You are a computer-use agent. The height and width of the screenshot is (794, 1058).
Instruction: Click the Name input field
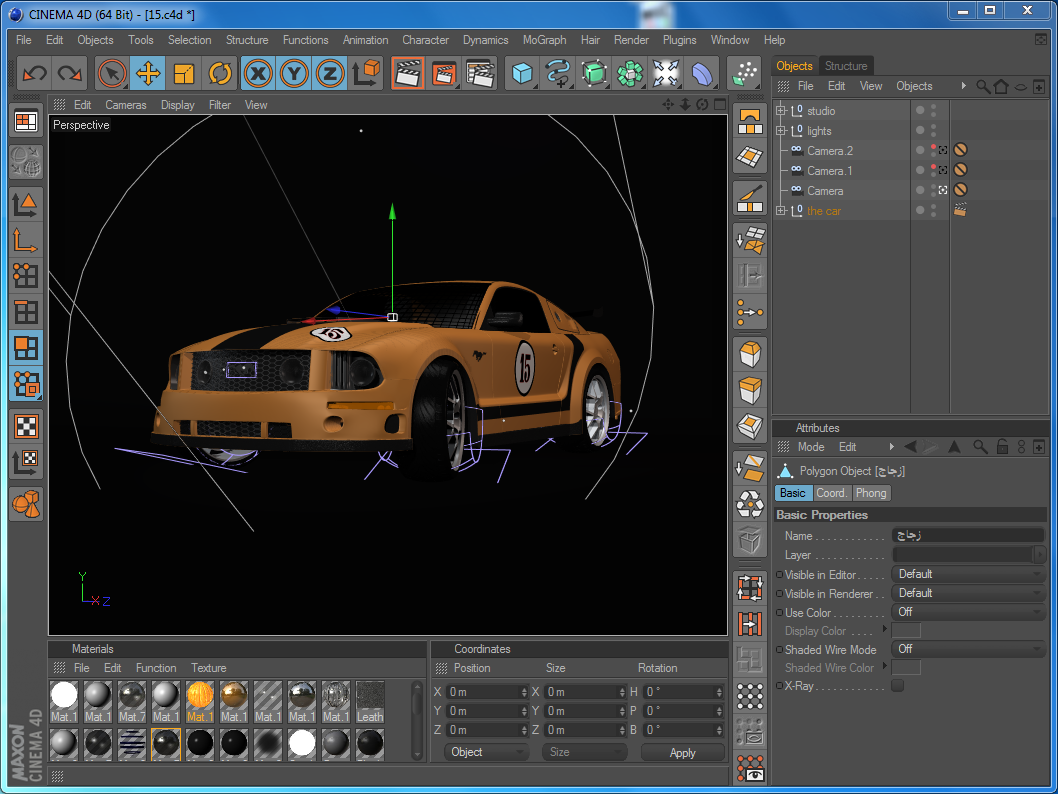pyautogui.click(x=968, y=536)
